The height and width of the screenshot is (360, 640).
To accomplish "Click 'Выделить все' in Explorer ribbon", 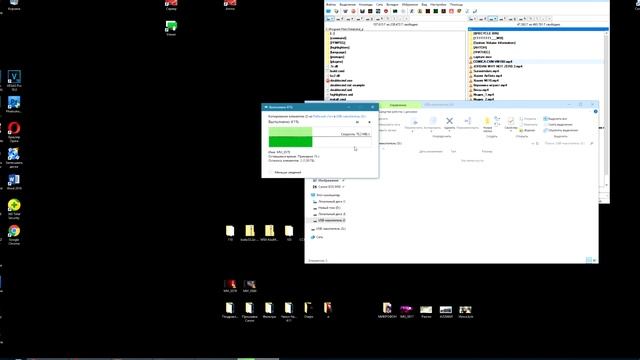I will (x=555, y=119).
